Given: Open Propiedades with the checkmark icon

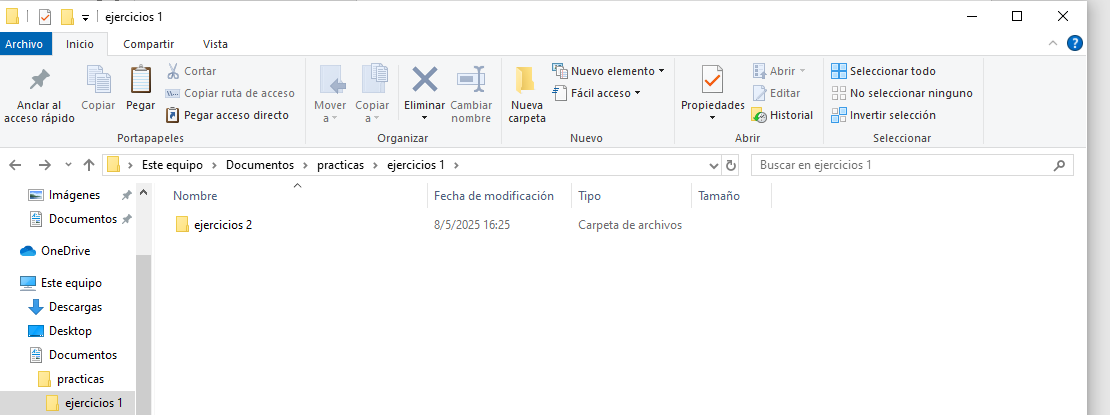Looking at the screenshot, I should tap(712, 80).
